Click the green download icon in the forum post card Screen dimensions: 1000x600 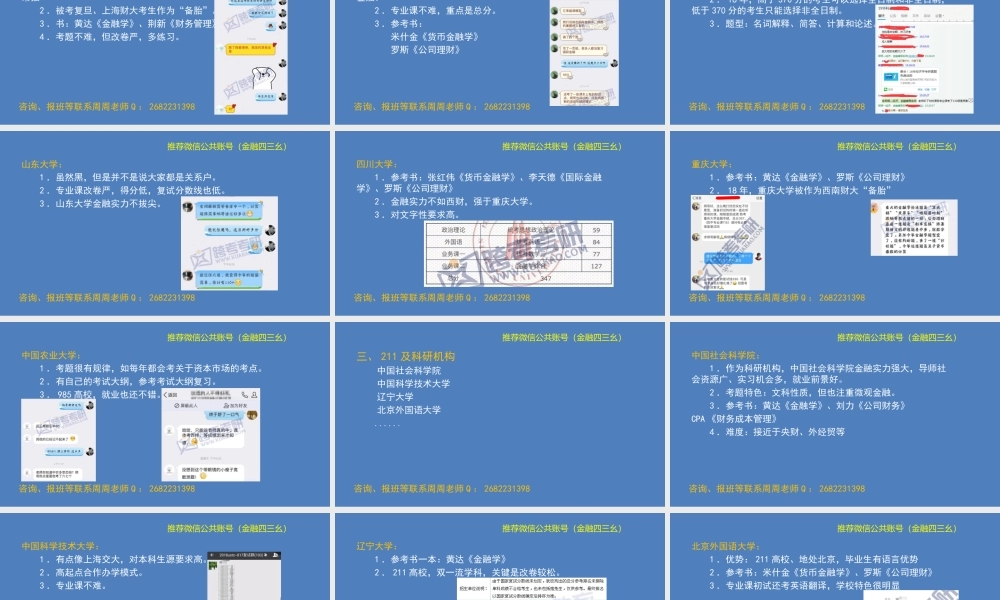coord(885,89)
